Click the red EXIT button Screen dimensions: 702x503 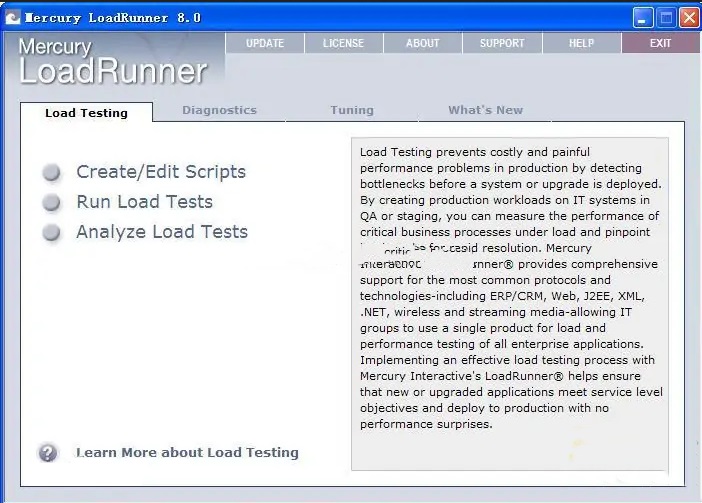pos(660,43)
